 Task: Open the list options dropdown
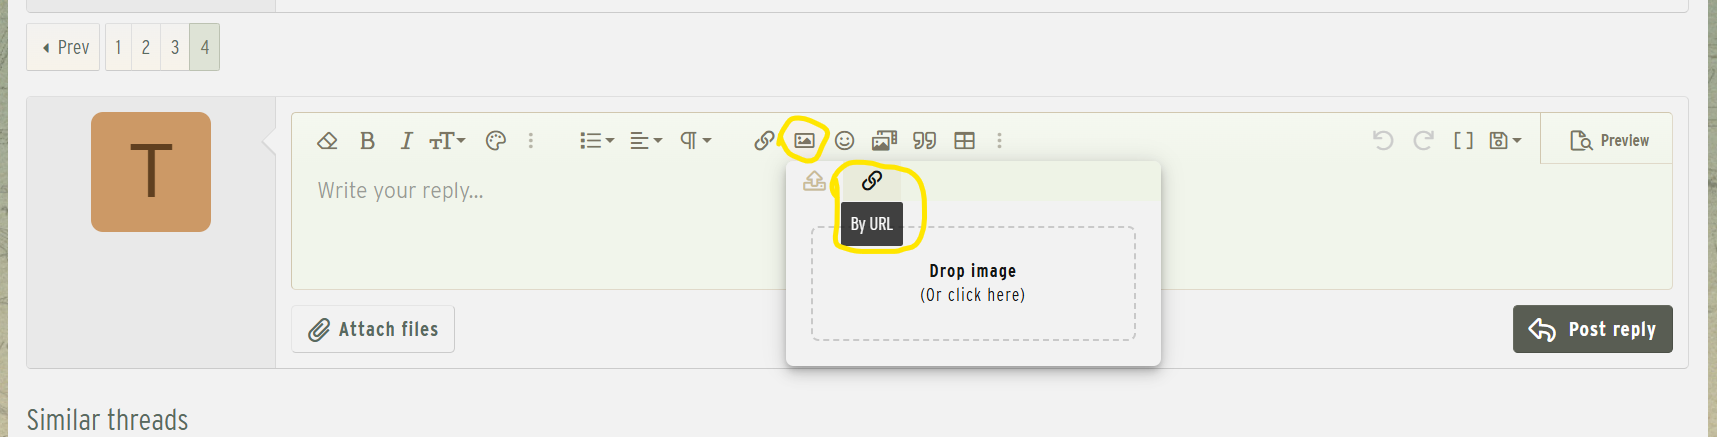[596, 141]
